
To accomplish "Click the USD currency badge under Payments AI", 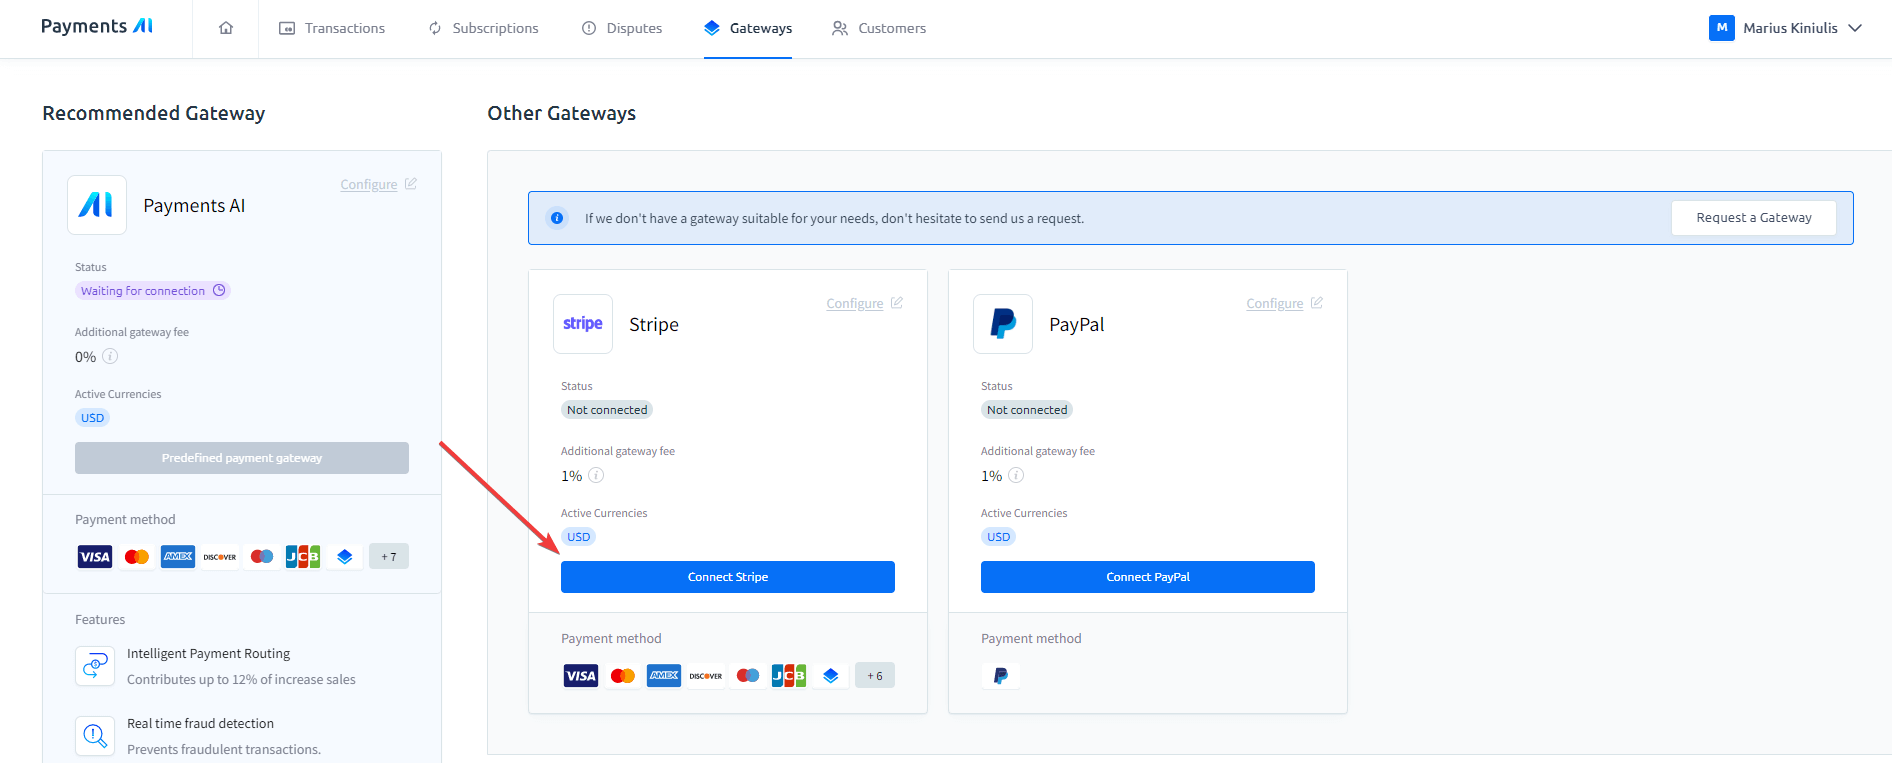I will point(92,418).
